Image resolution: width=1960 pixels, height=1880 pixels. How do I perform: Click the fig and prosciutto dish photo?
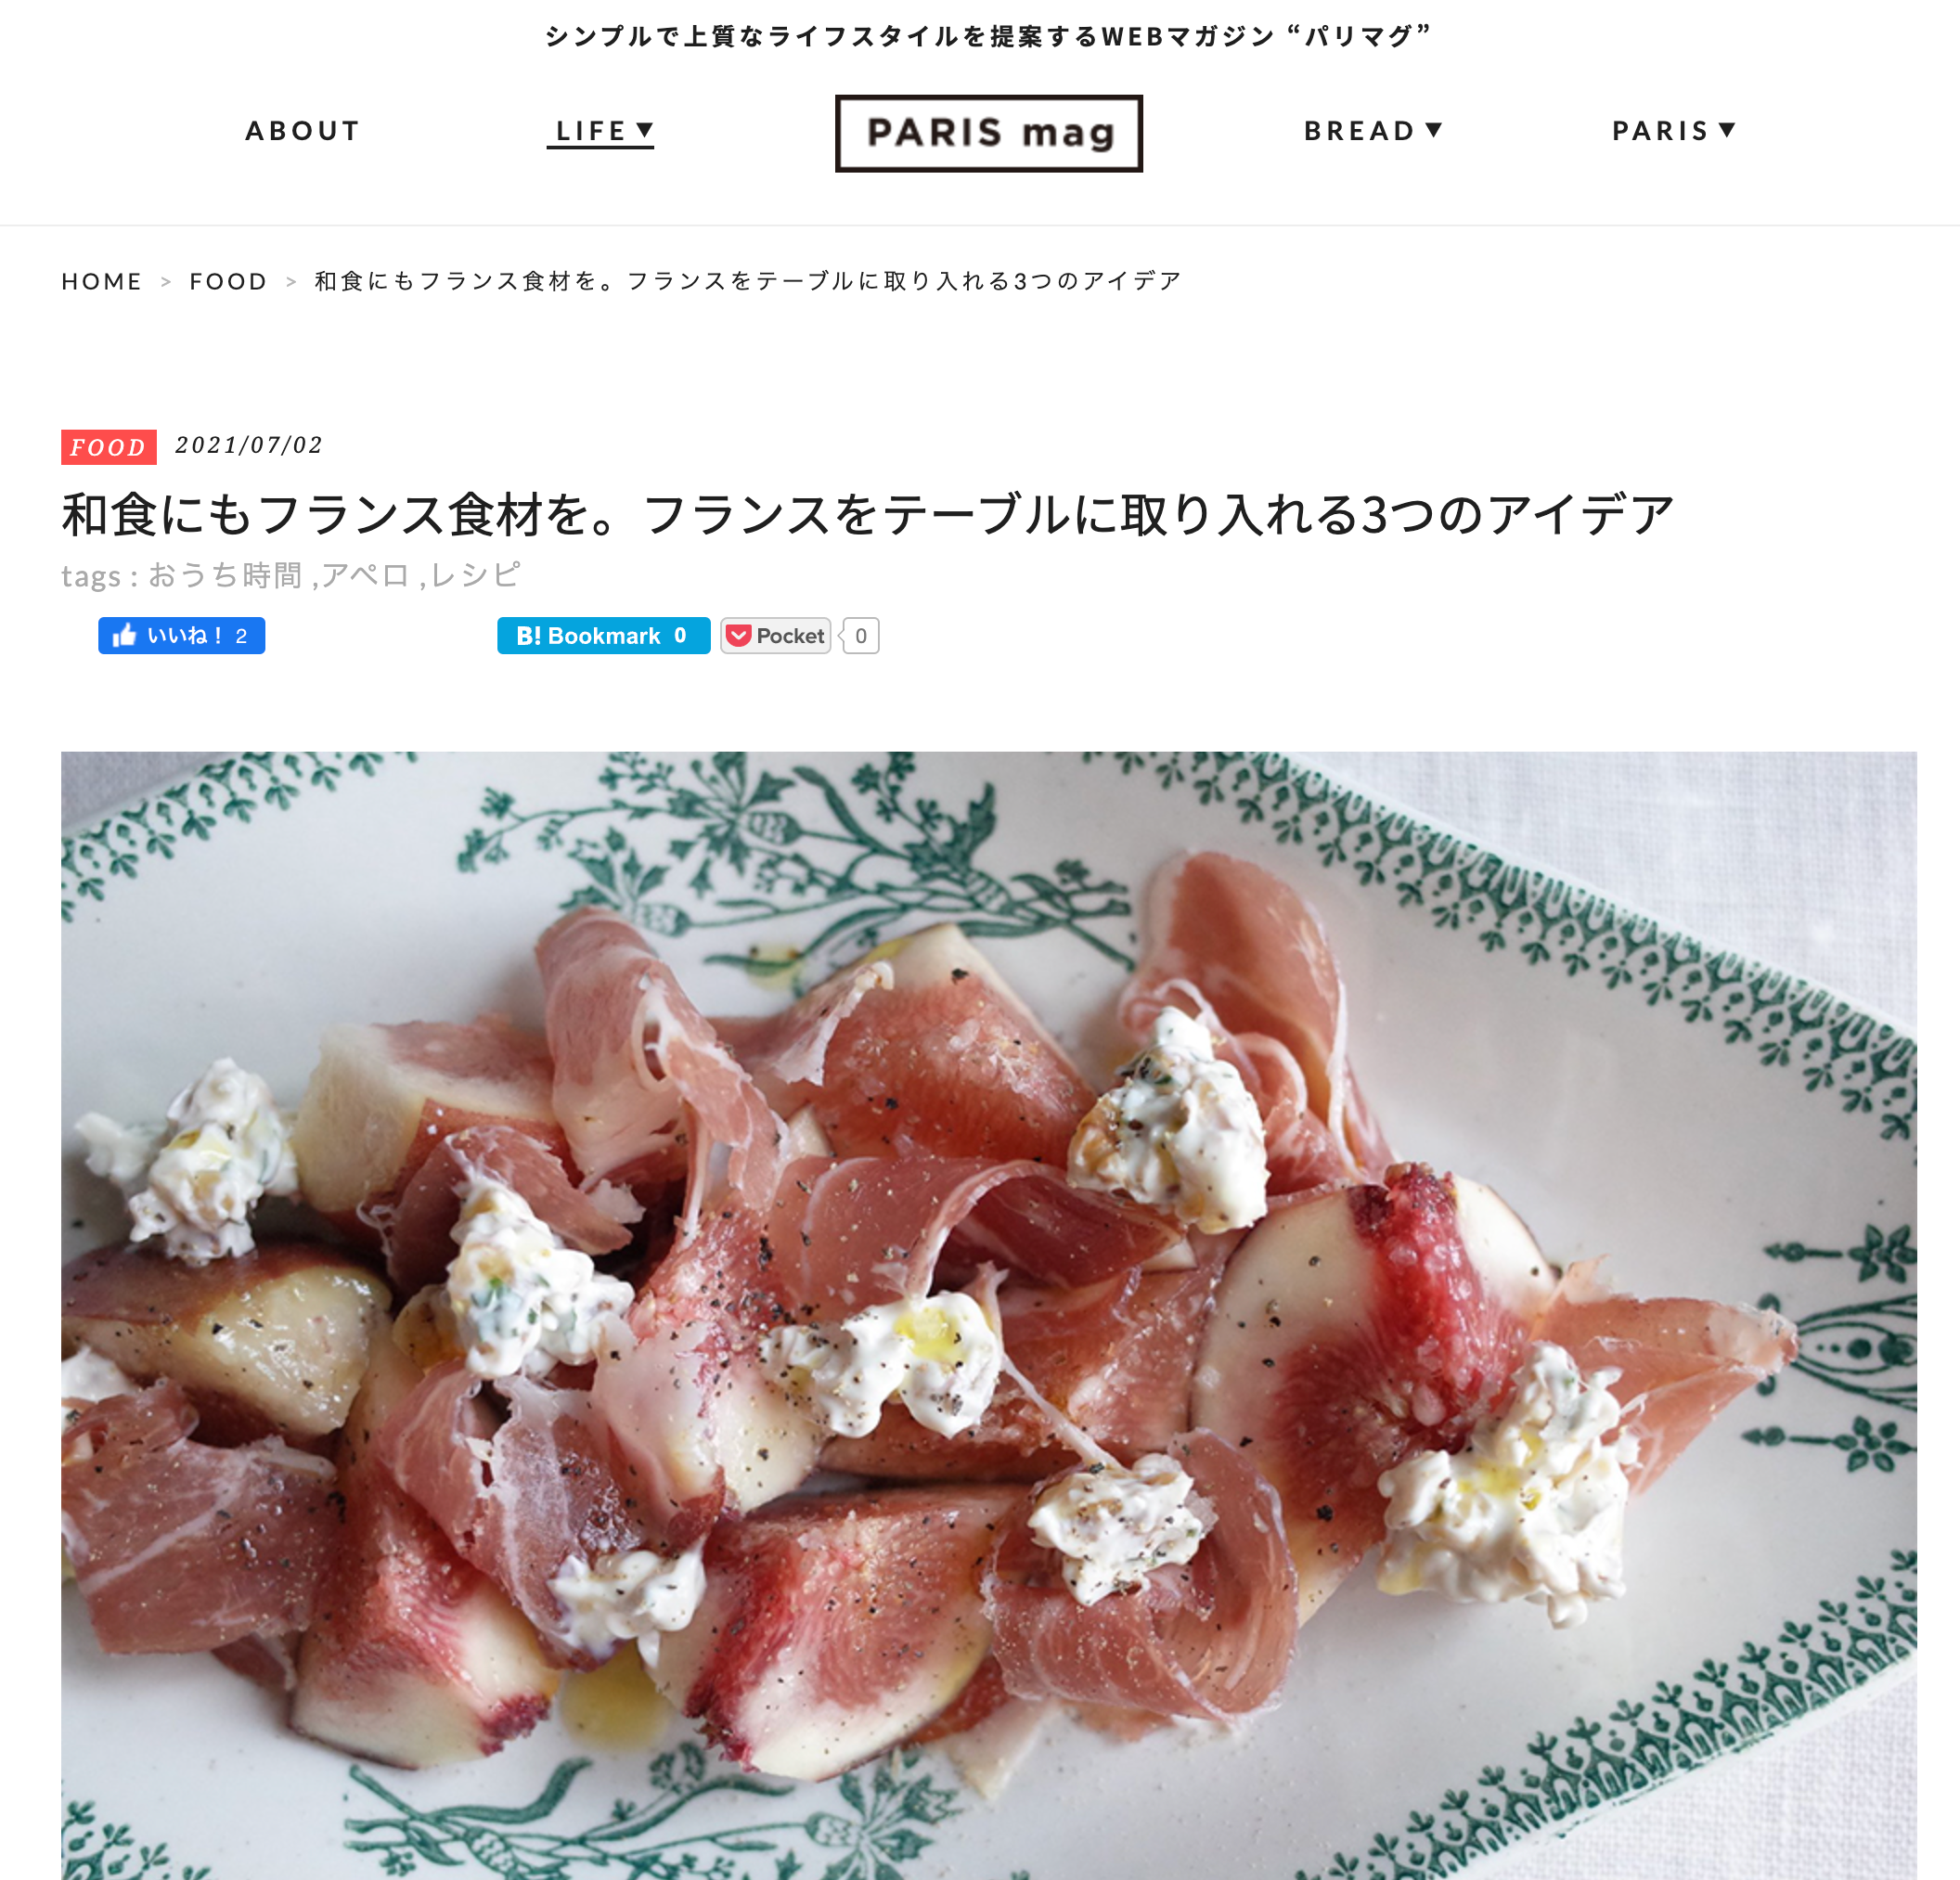[988, 1315]
